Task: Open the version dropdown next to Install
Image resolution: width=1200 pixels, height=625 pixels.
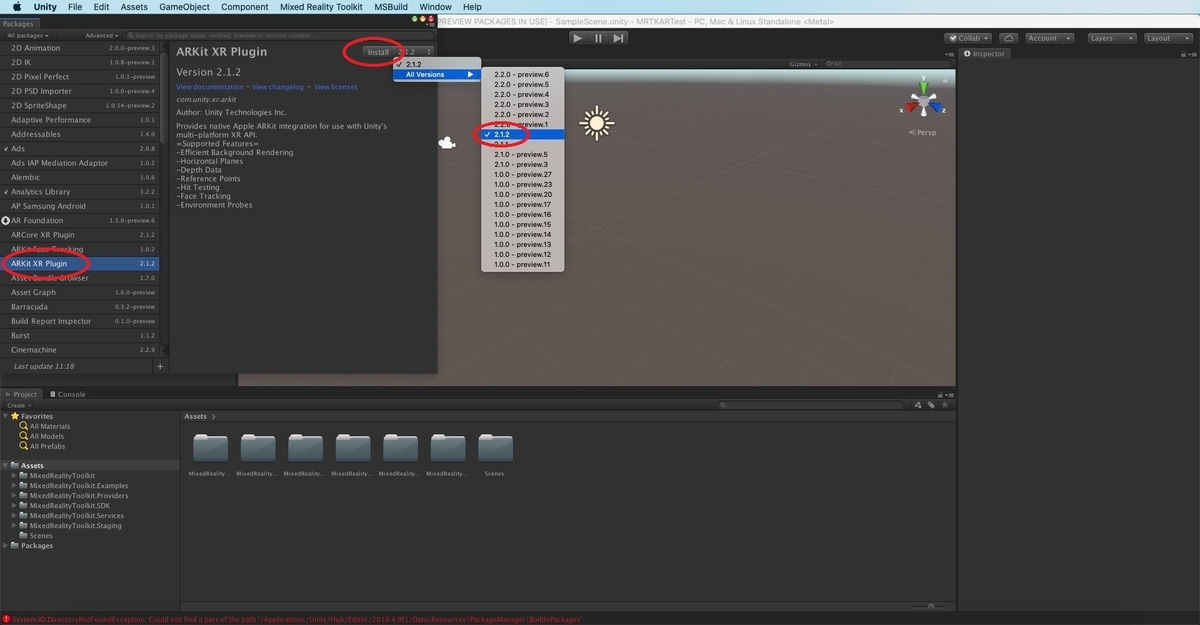Action: (415, 51)
